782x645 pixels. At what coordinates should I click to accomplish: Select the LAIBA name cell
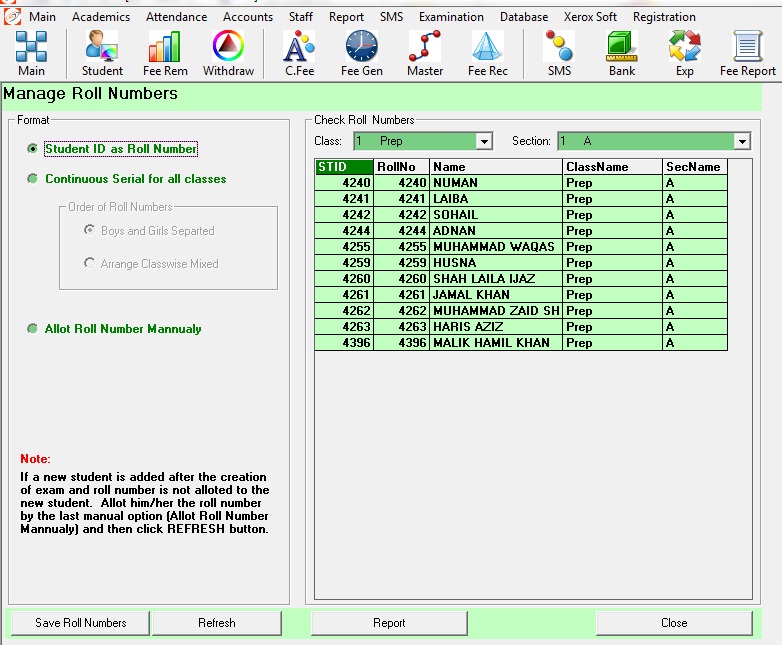coord(496,199)
